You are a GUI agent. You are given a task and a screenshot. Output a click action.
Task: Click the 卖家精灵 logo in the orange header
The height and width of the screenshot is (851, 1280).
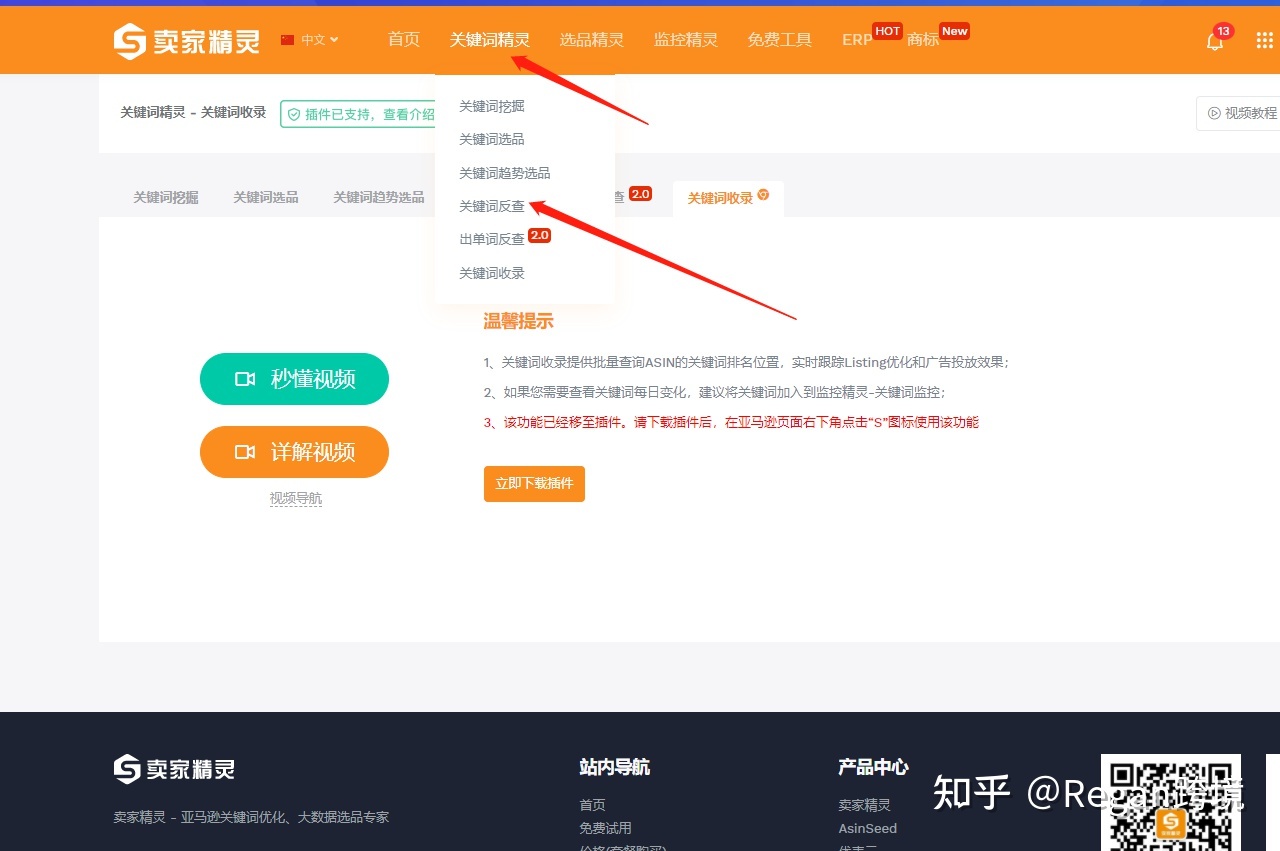[x=186, y=41]
